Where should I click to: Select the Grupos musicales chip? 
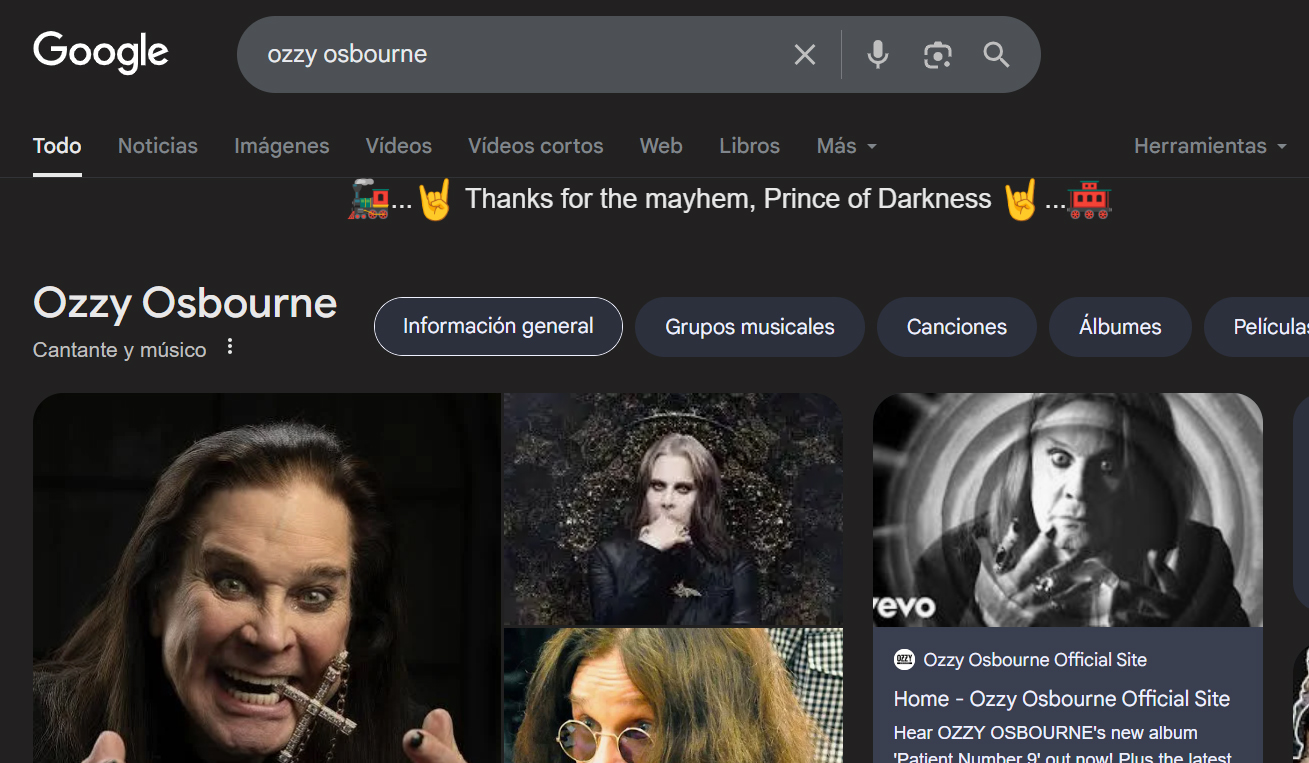[x=750, y=327]
